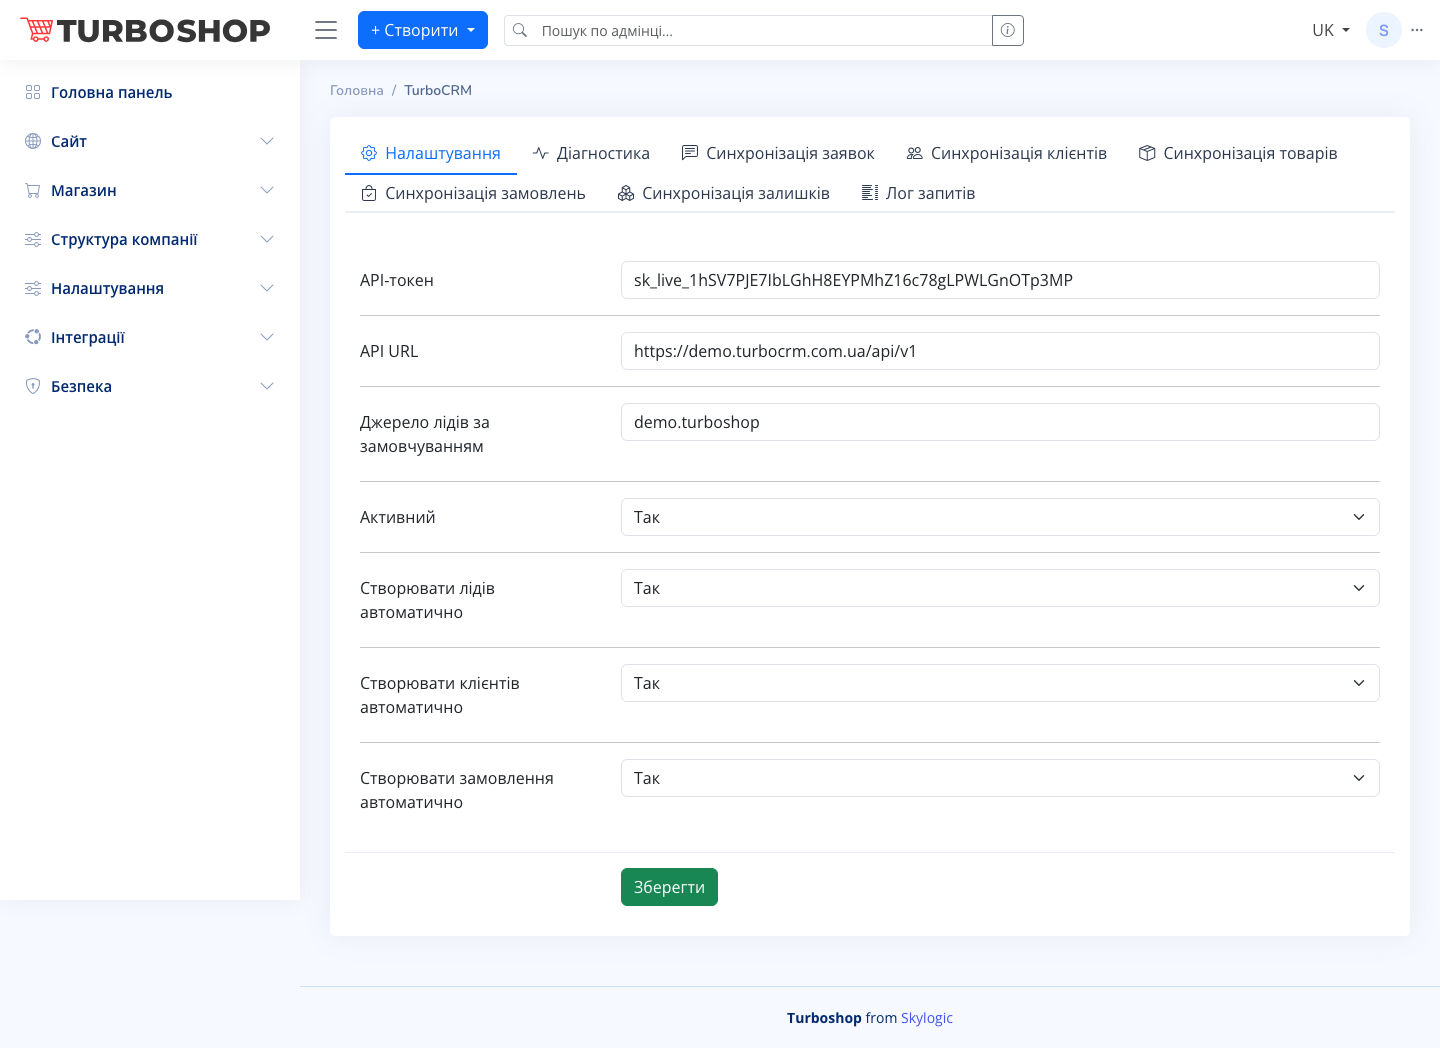Screen dimensions: 1440x1048
Task: Switch to the Налаштування tab
Action: [x=431, y=153]
